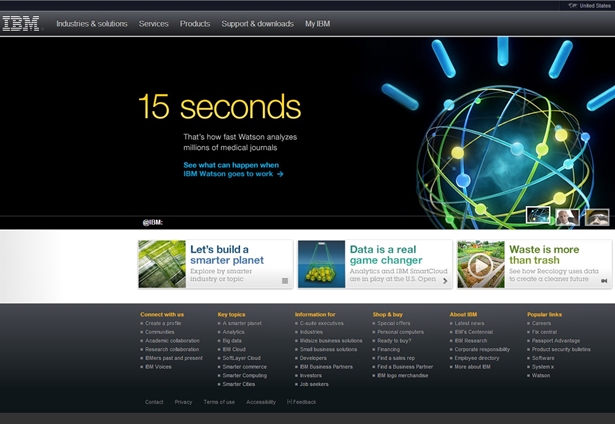This screenshot has height=424, width=615.
Task: Open Latest news link
Action: click(x=469, y=323)
